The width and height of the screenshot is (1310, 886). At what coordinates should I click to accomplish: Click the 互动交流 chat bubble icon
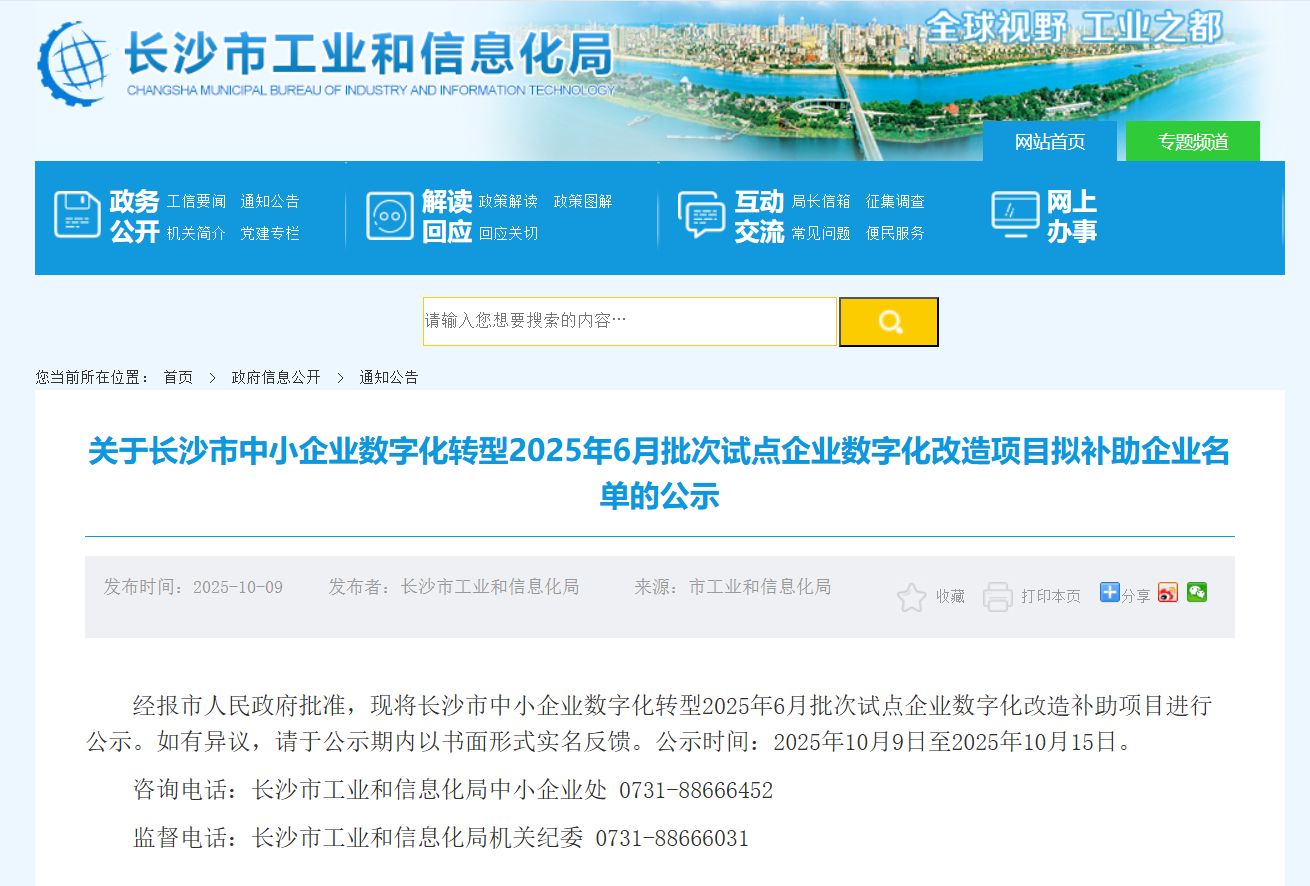(x=701, y=215)
